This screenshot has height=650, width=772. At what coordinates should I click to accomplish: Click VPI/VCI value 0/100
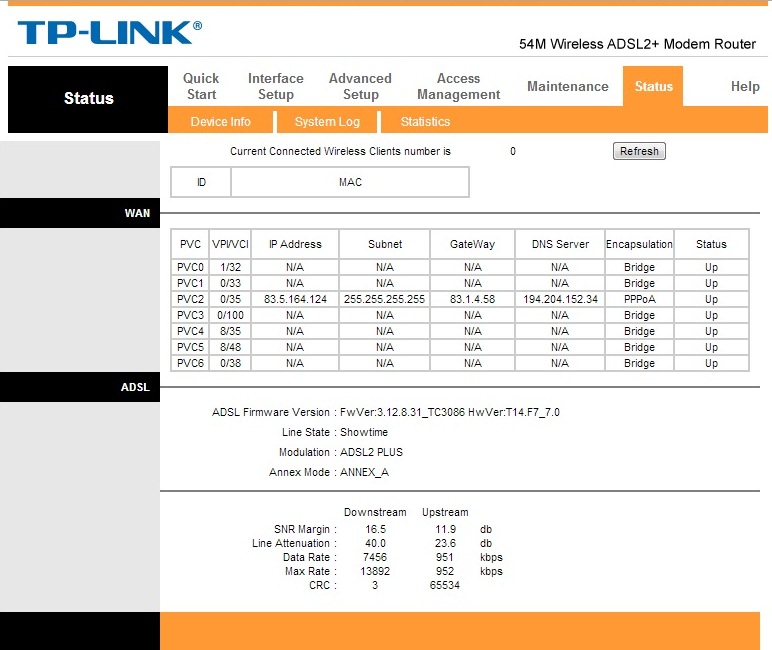tap(230, 315)
